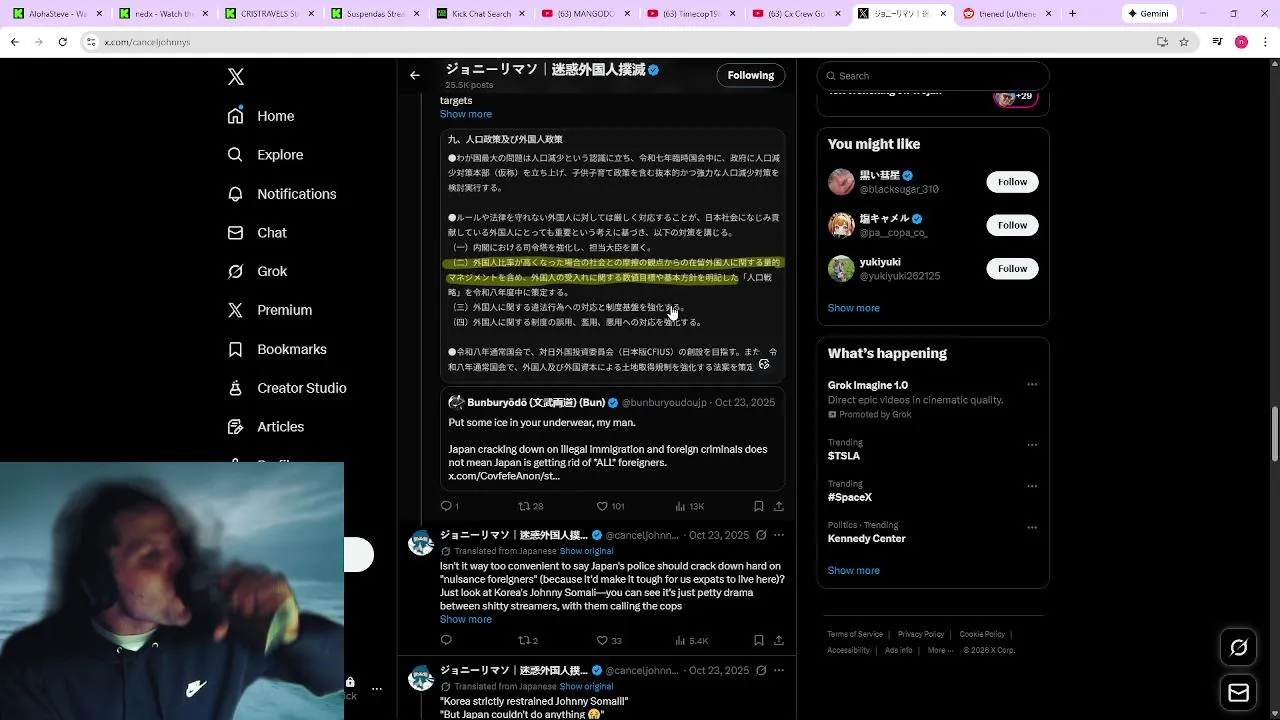Viewport: 1280px width, 720px height.
Task: Open a new browser tab
Action: point(1072,14)
